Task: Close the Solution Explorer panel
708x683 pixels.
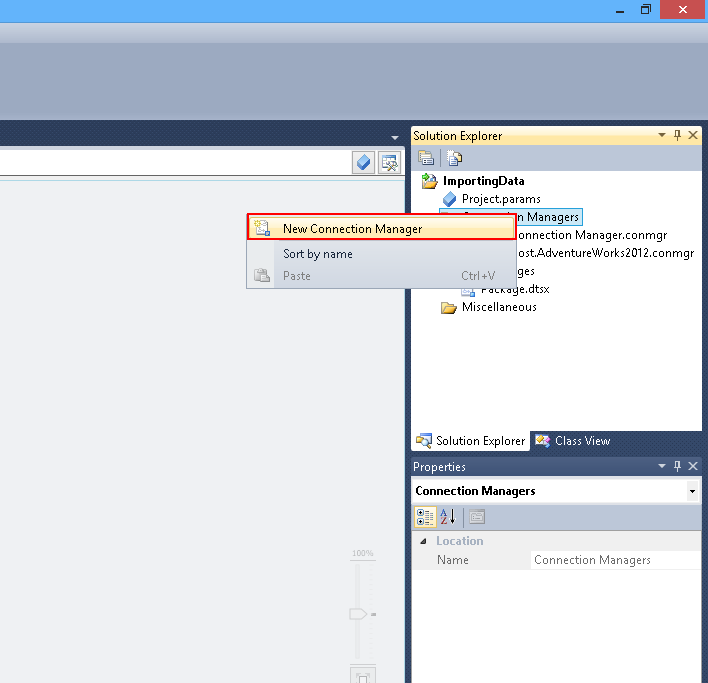Action: tap(693, 135)
